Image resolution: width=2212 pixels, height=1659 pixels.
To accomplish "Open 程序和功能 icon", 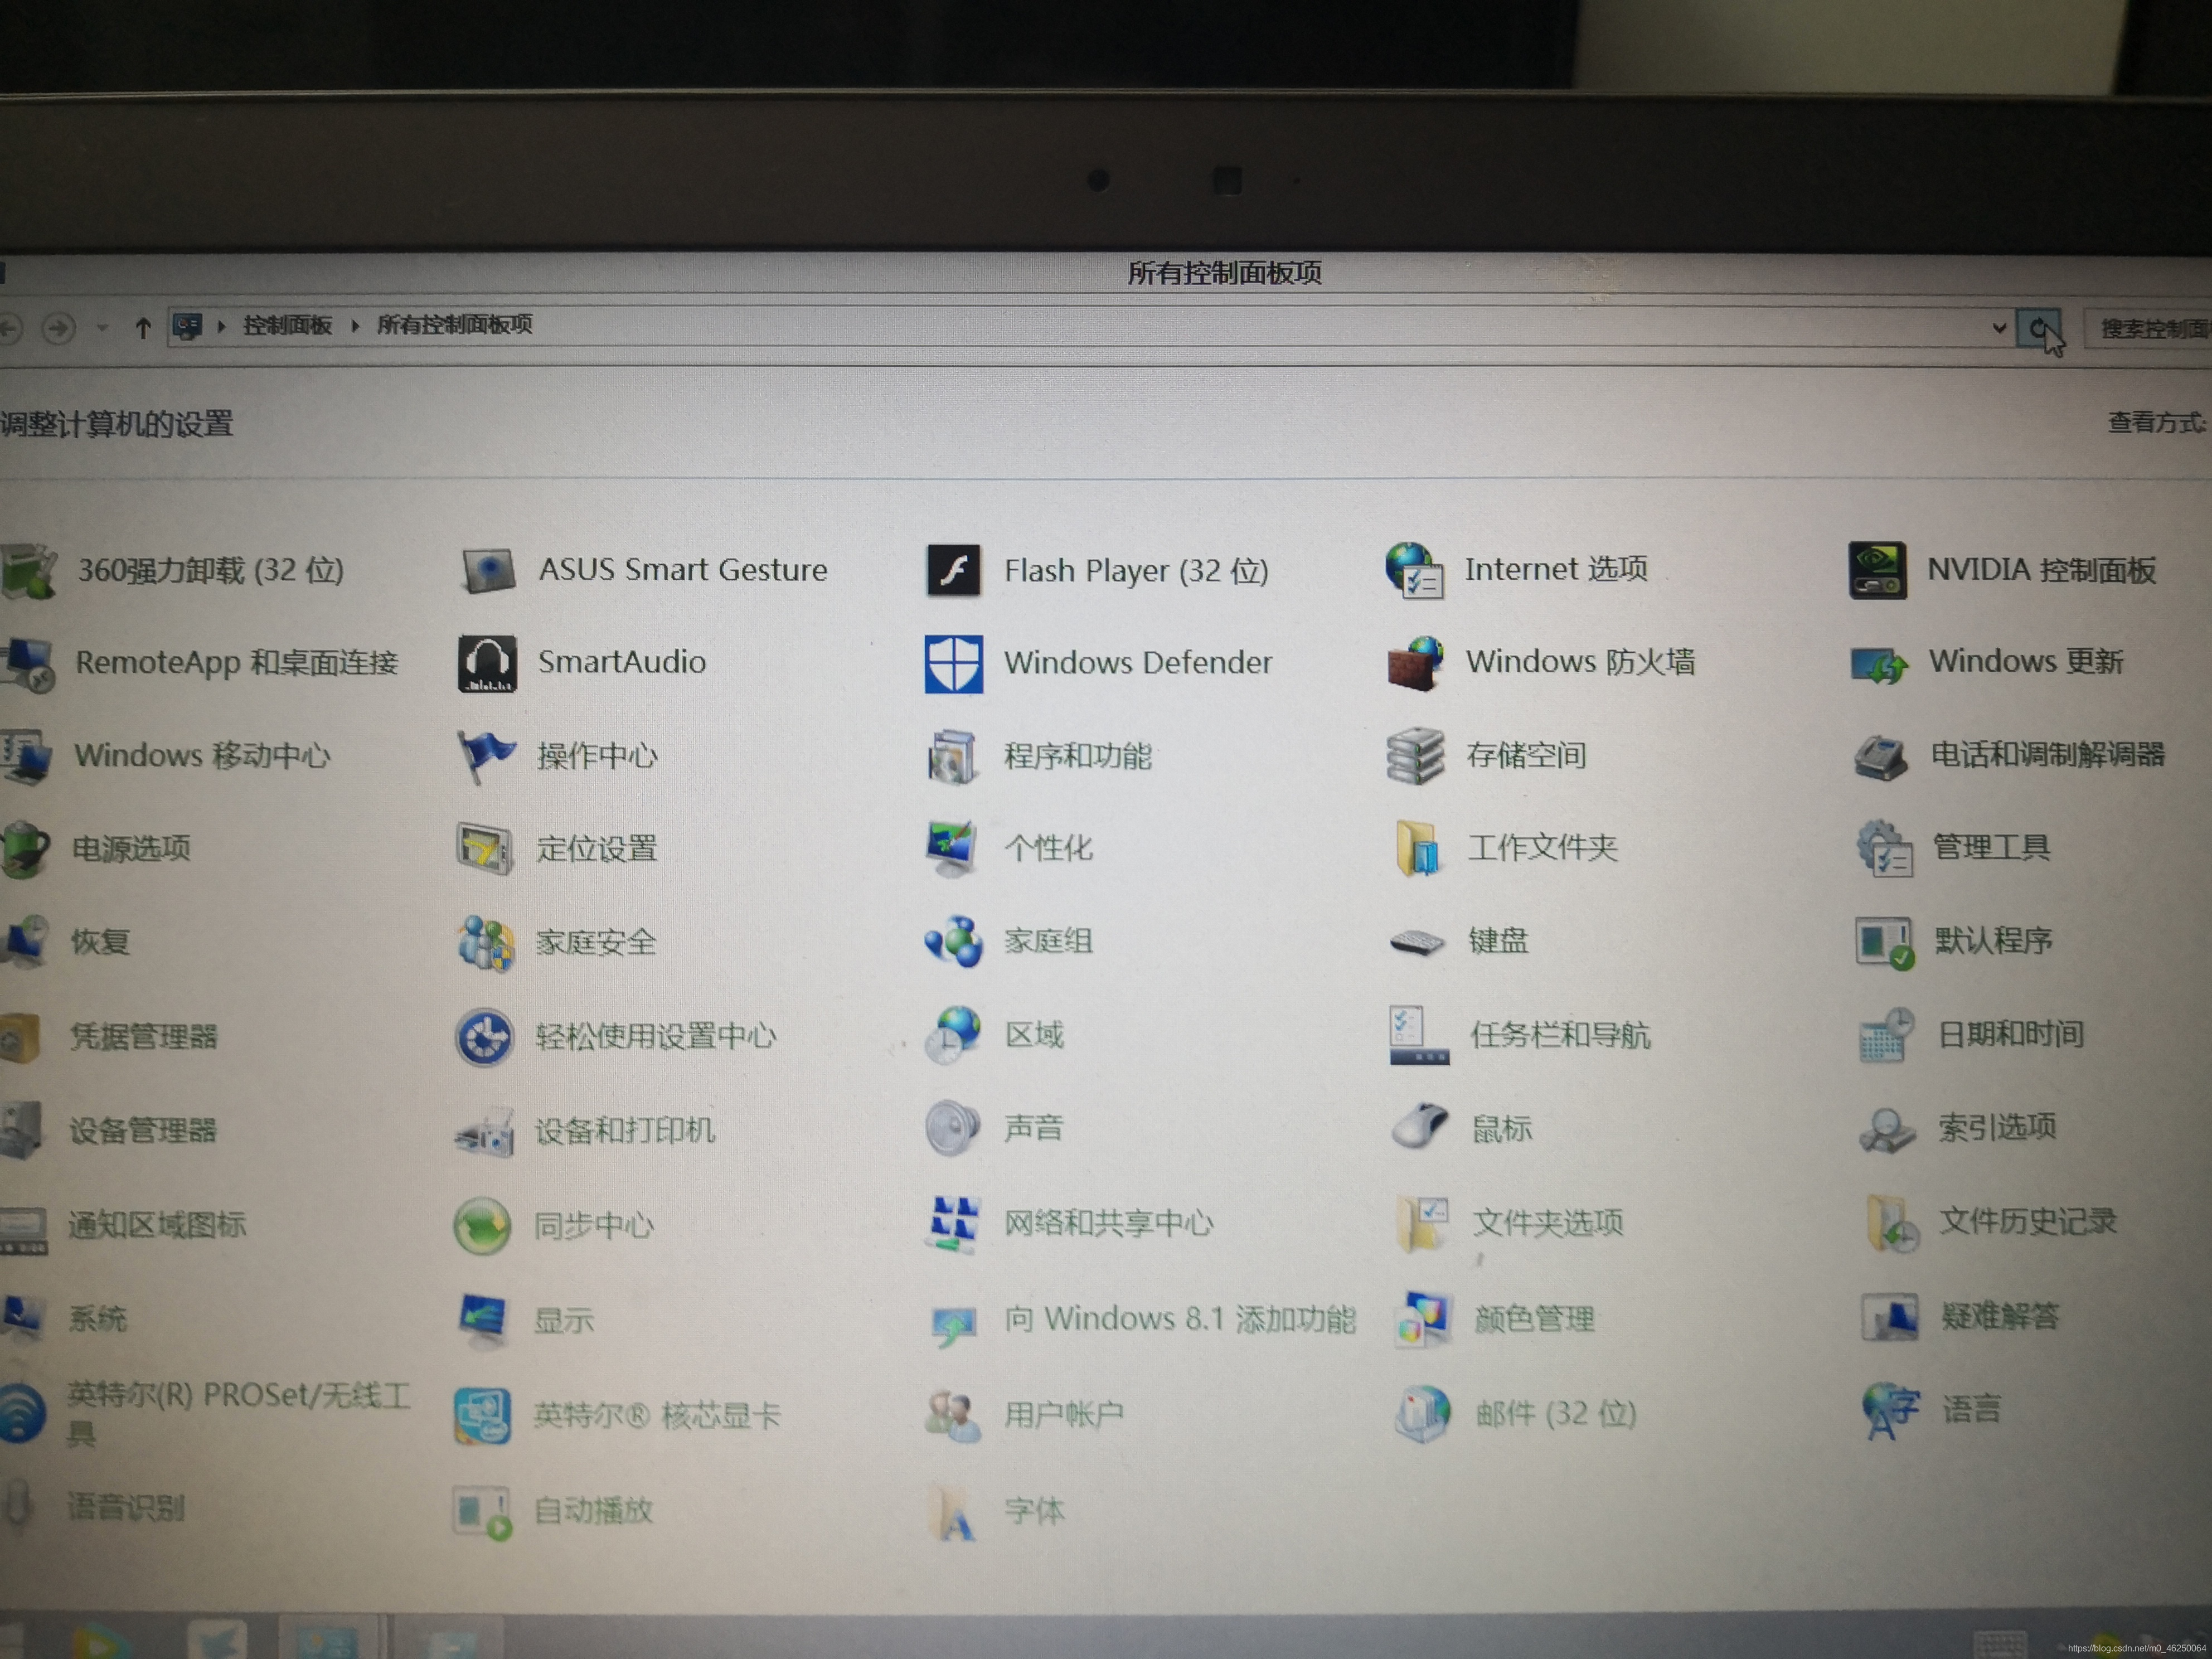I will [x=951, y=756].
